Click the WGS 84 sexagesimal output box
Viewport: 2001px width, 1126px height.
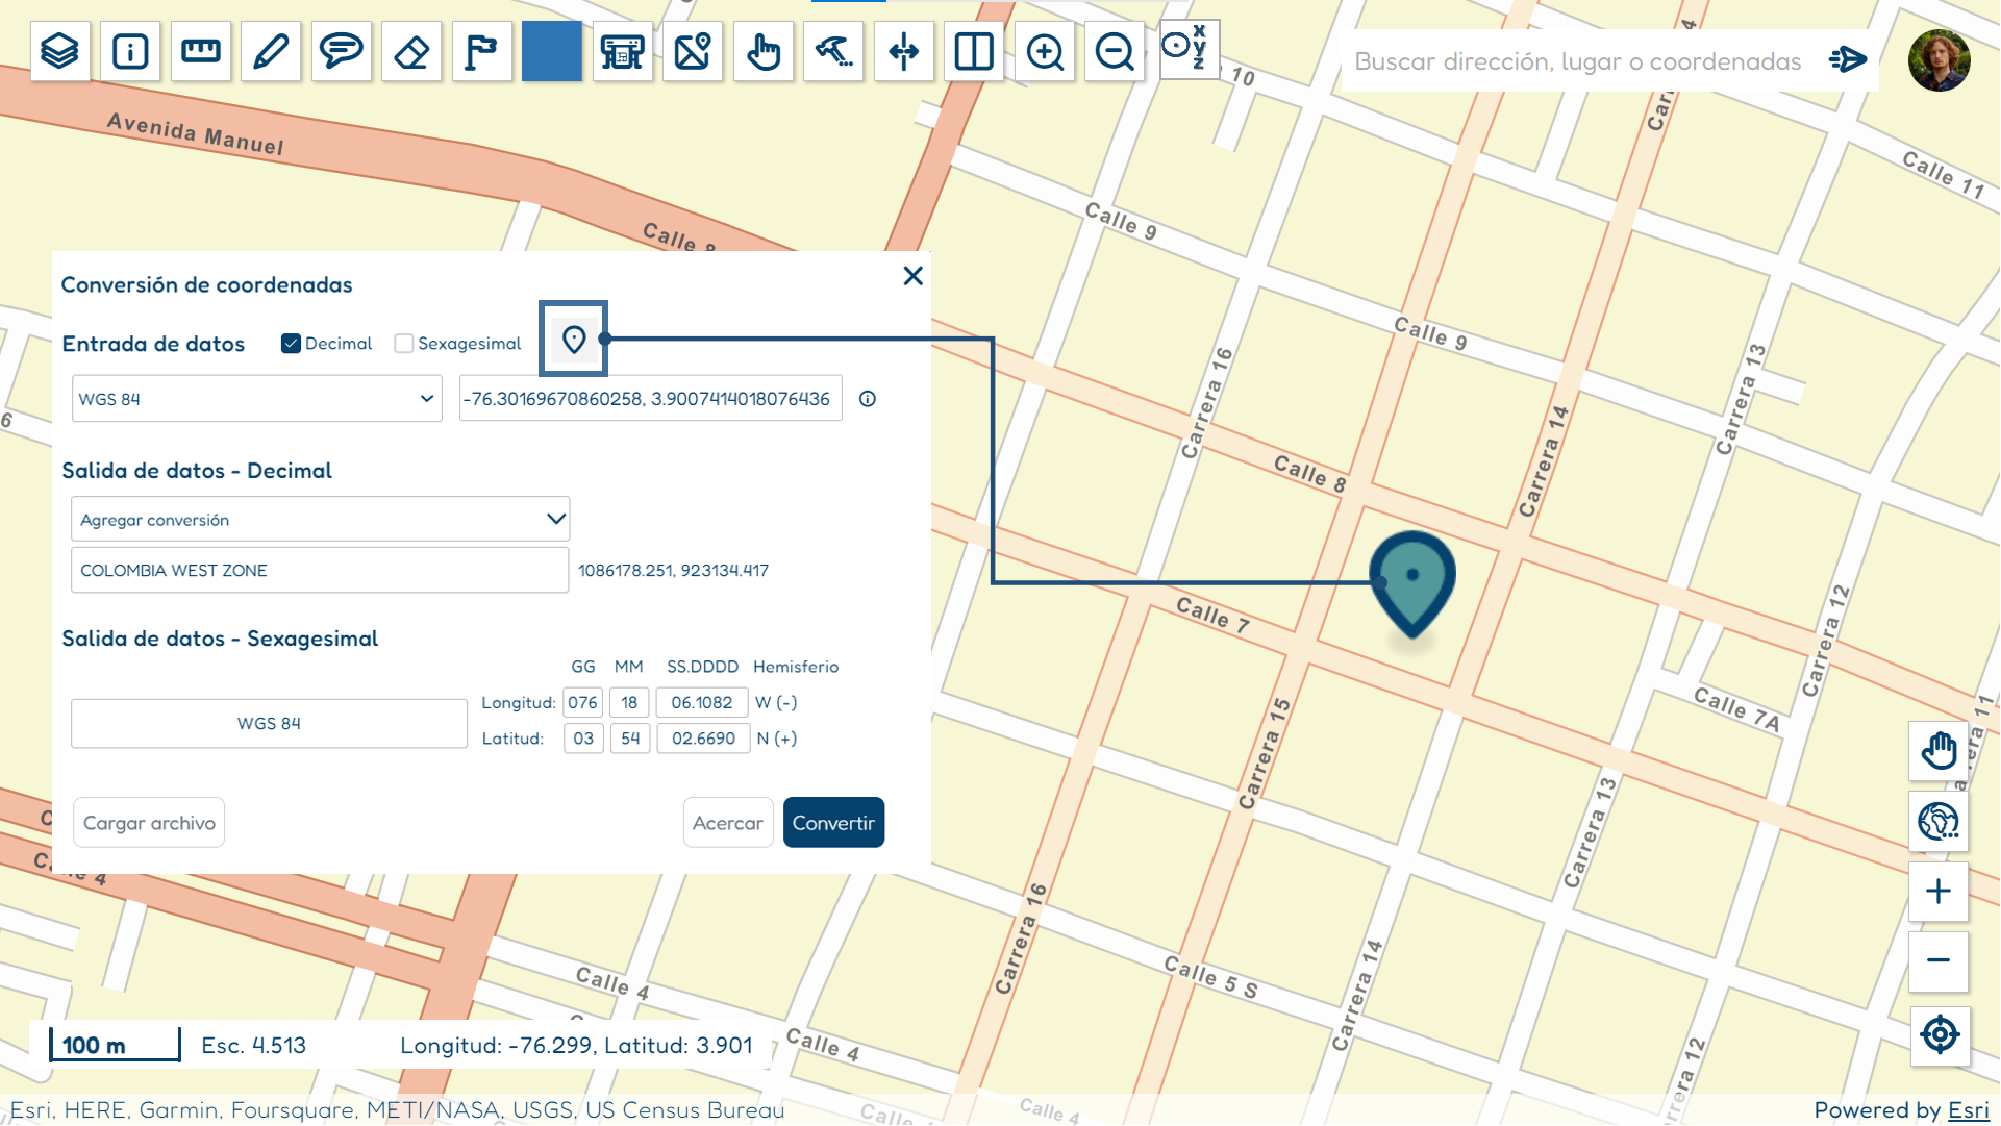pos(269,723)
